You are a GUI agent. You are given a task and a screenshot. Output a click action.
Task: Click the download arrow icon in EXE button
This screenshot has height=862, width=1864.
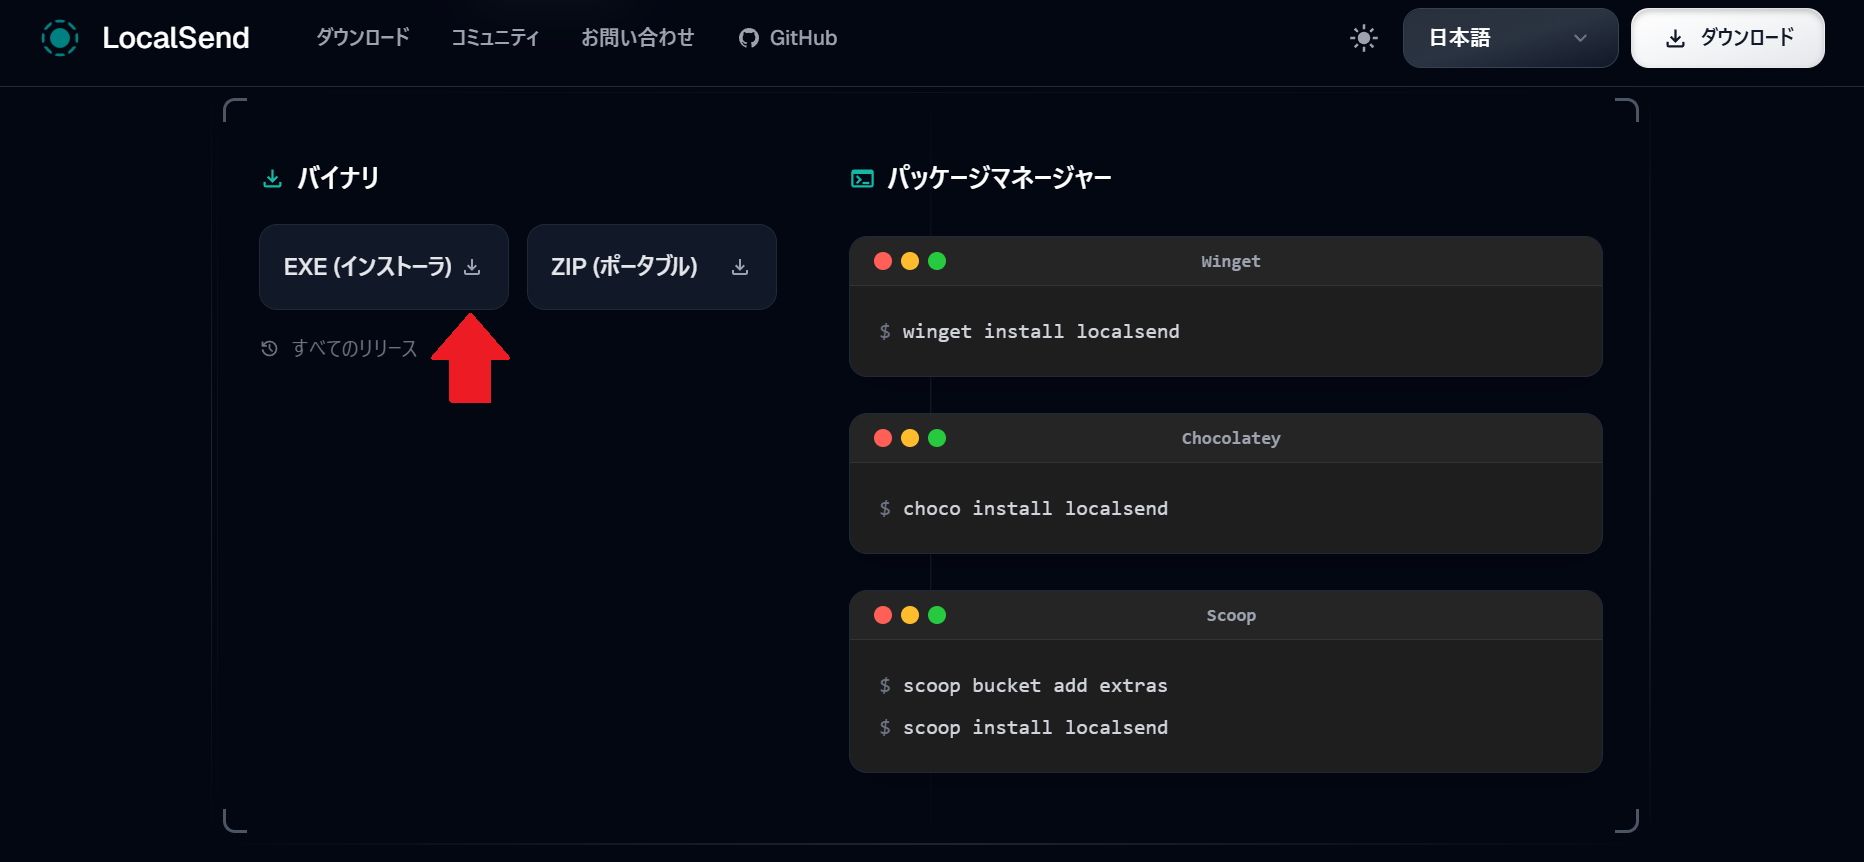coord(472,267)
